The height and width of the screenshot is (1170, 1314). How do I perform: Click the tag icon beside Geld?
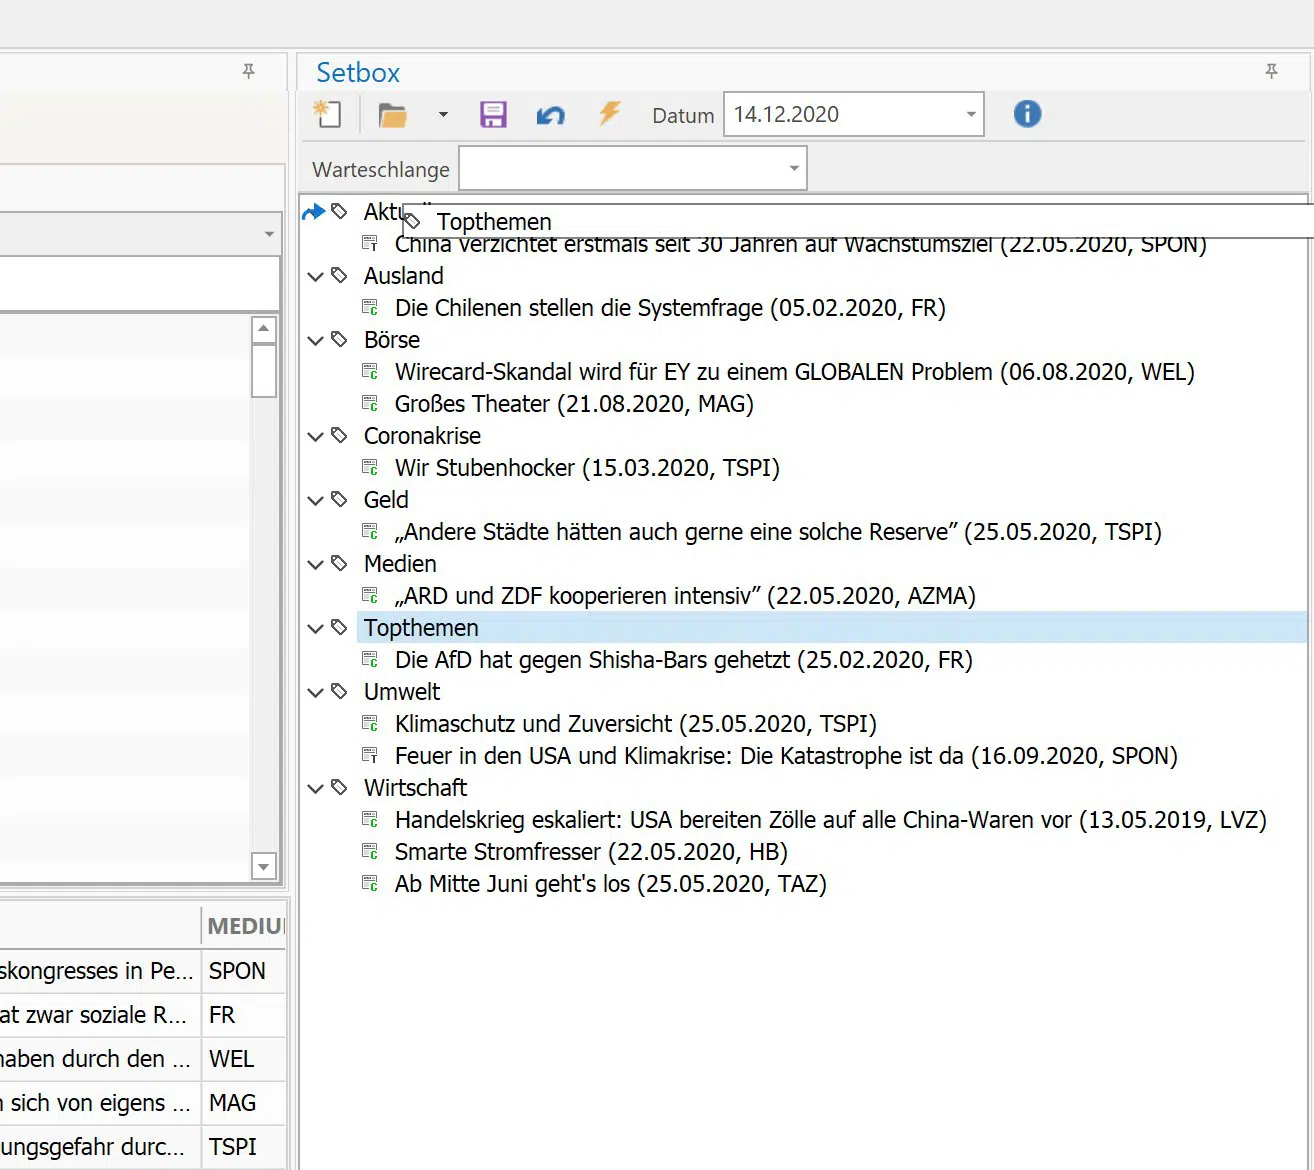pyautogui.click(x=340, y=499)
